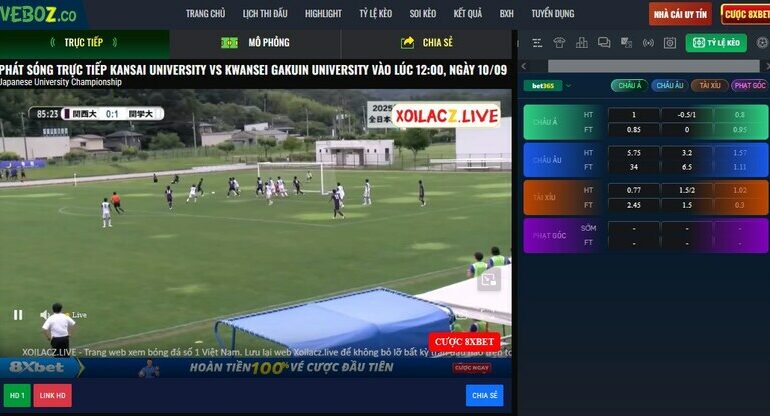The image size is (770, 416).
Task: Click the camera capture icon
Action: tap(670, 43)
